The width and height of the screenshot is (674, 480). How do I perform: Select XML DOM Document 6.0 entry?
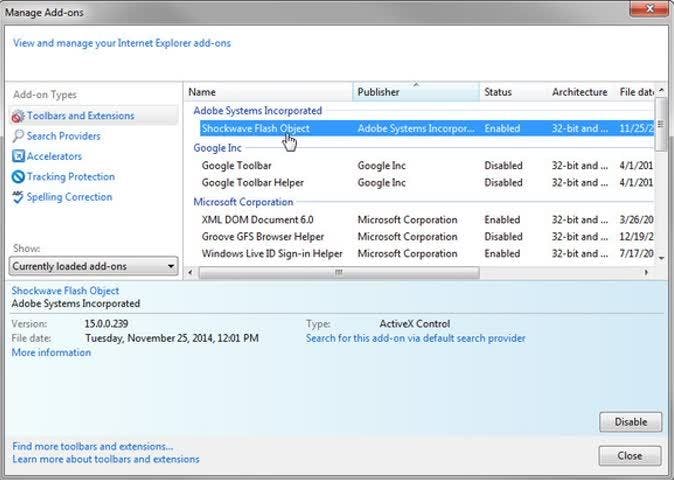point(257,220)
